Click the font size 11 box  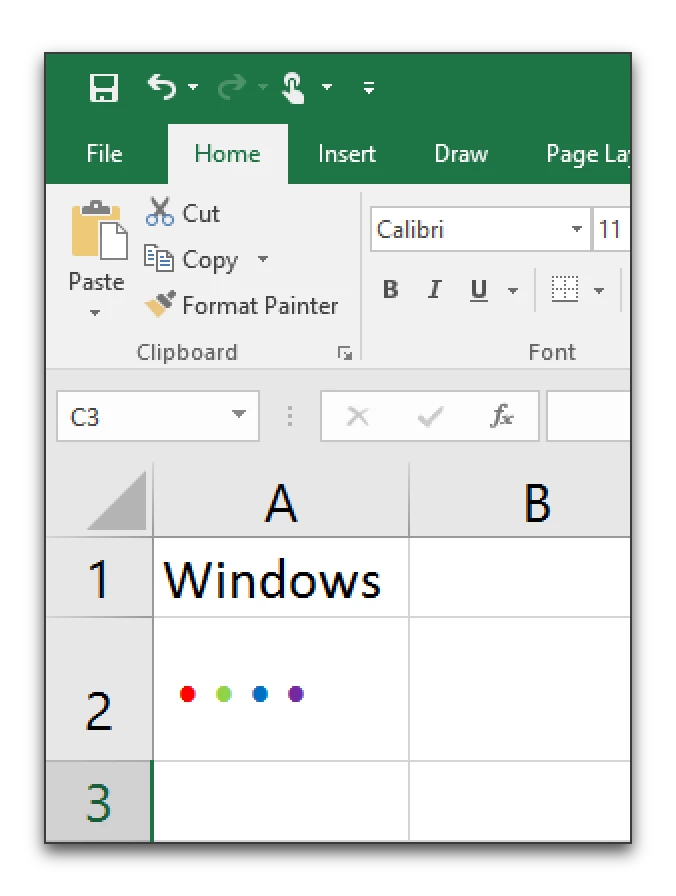[x=612, y=229]
